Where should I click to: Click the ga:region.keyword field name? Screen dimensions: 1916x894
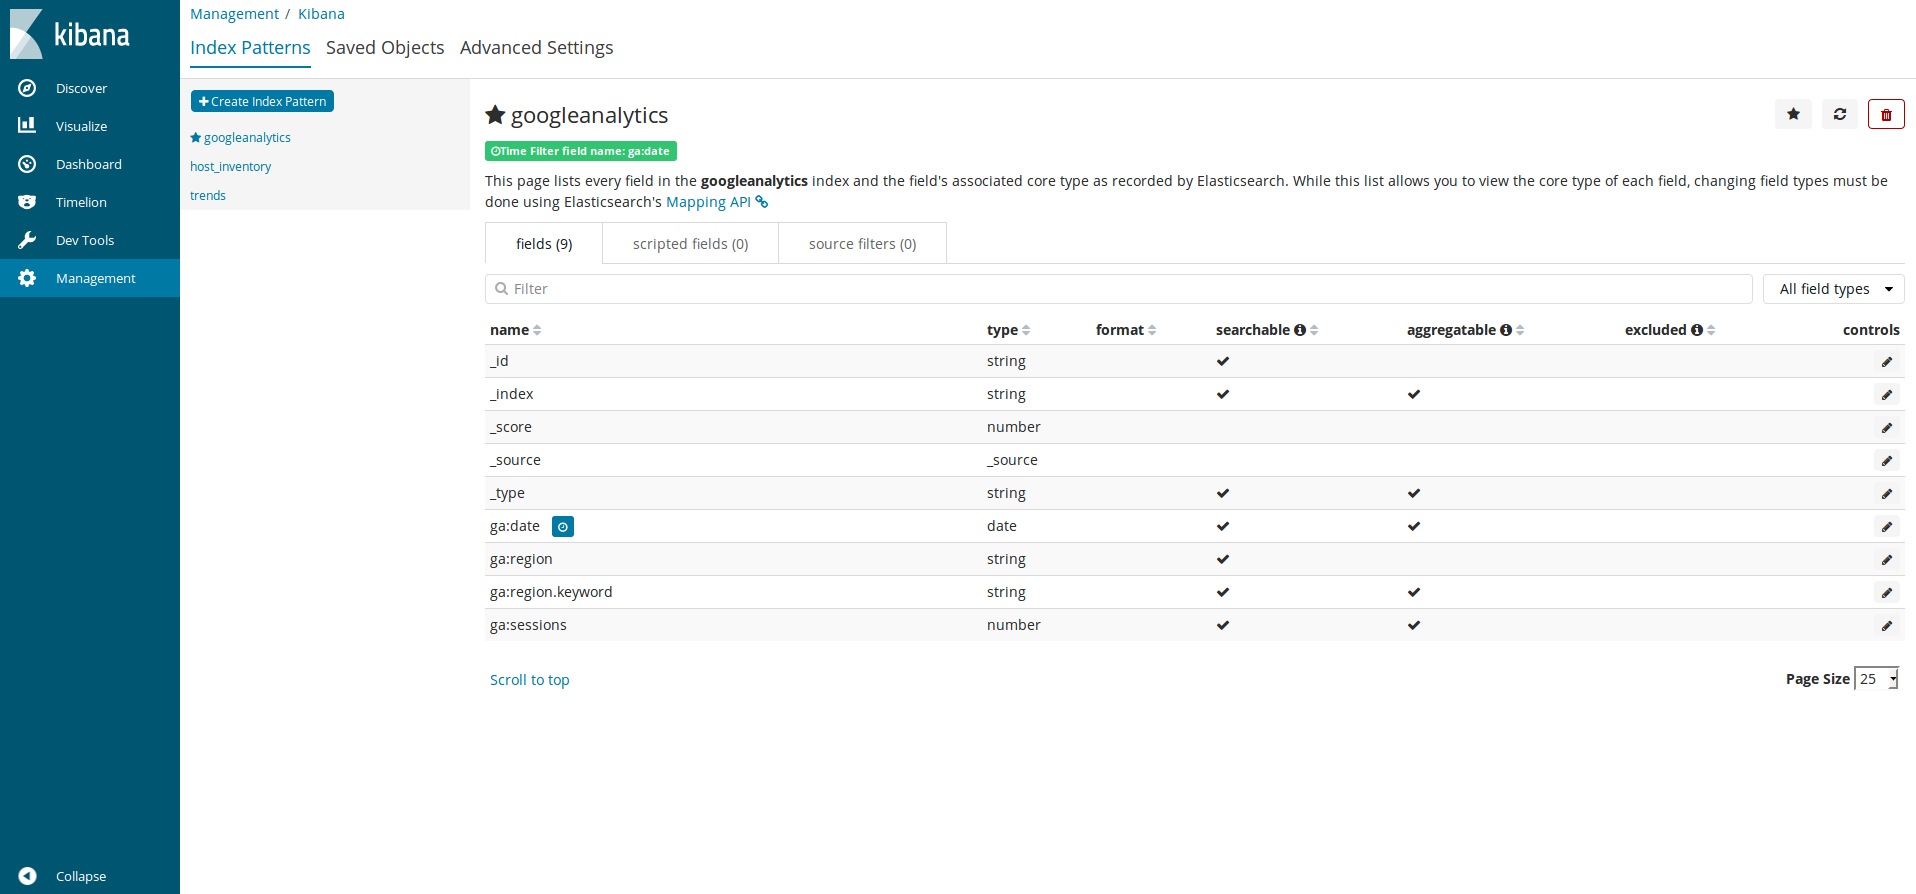coord(551,592)
